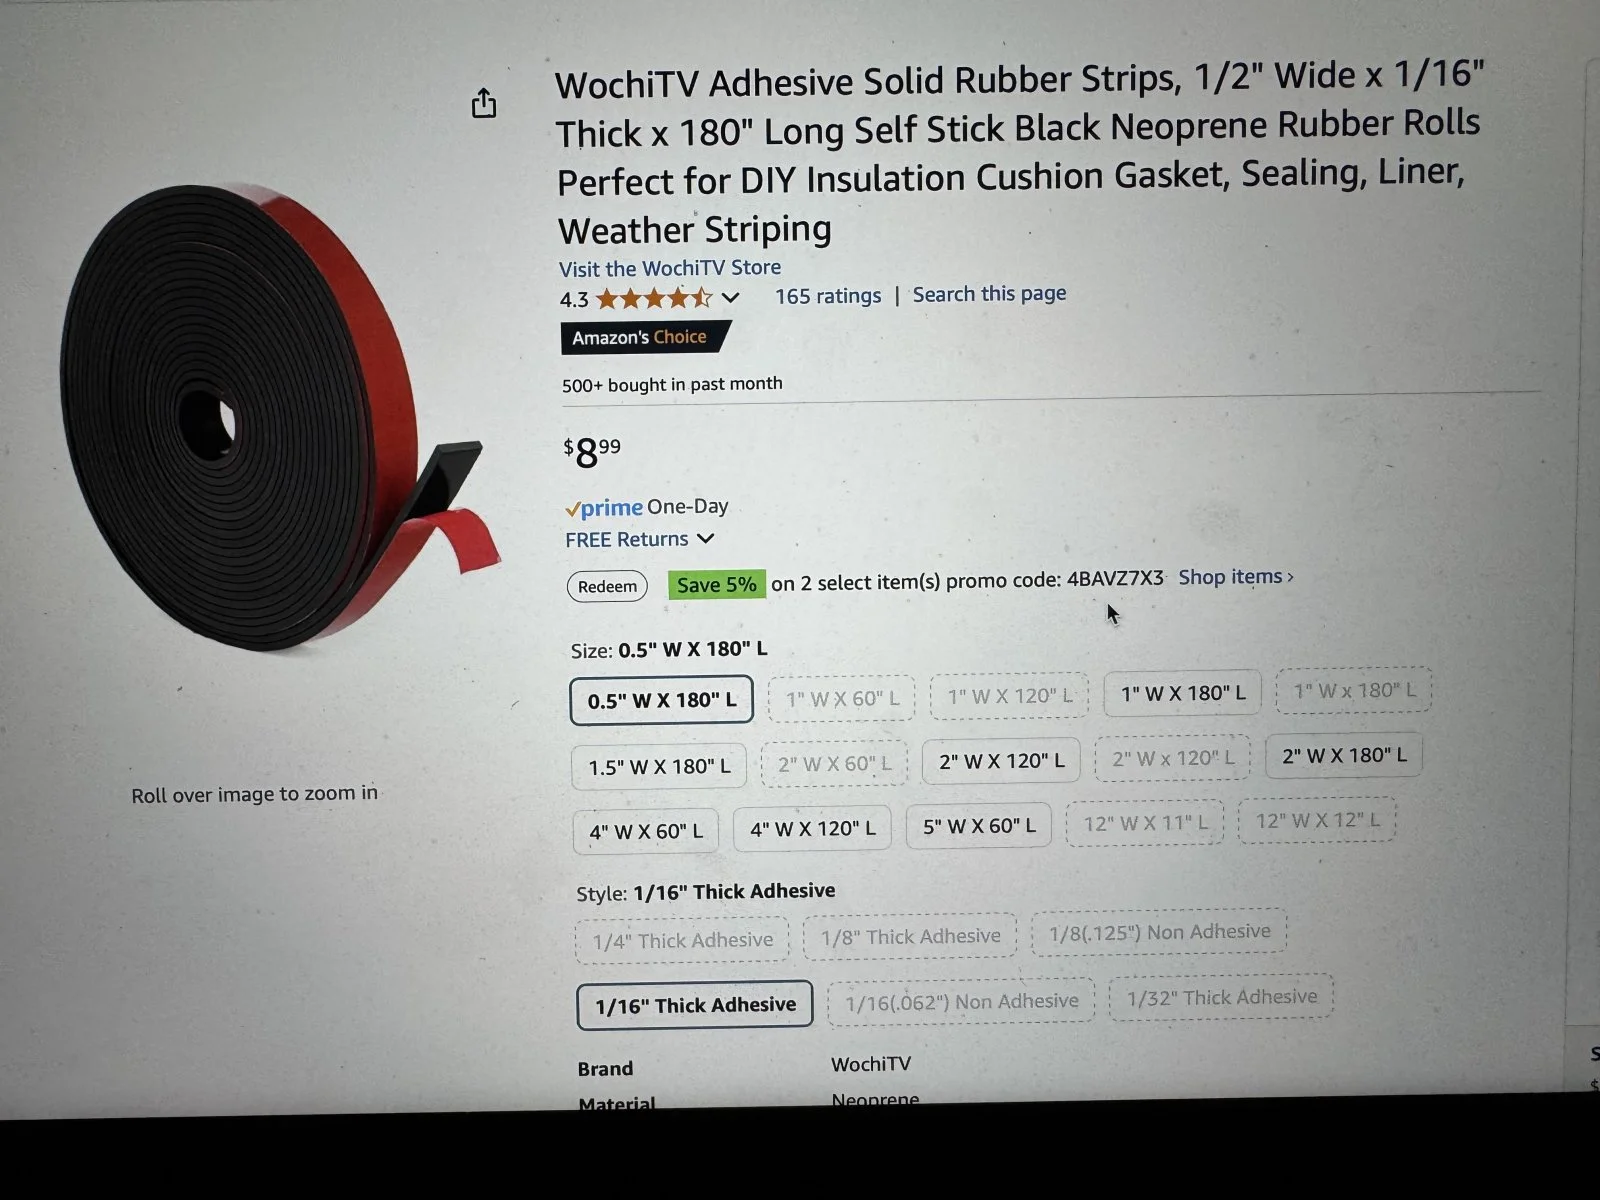
Task: Click the Amazon's Choice badge
Action: point(645,337)
